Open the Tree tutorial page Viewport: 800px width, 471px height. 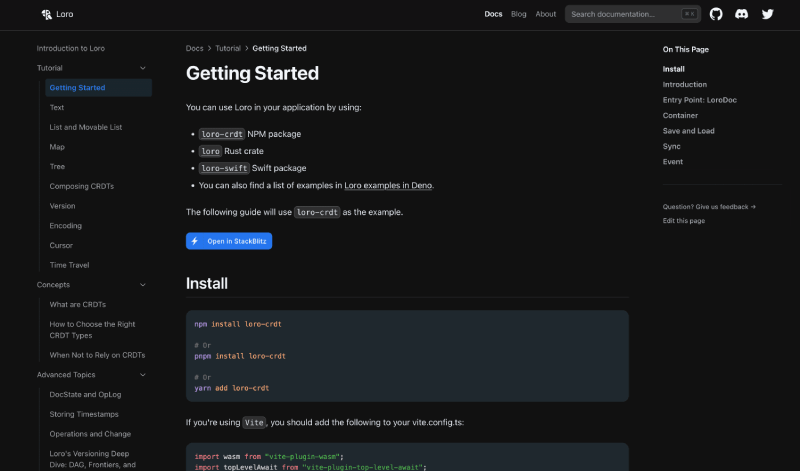tap(57, 166)
